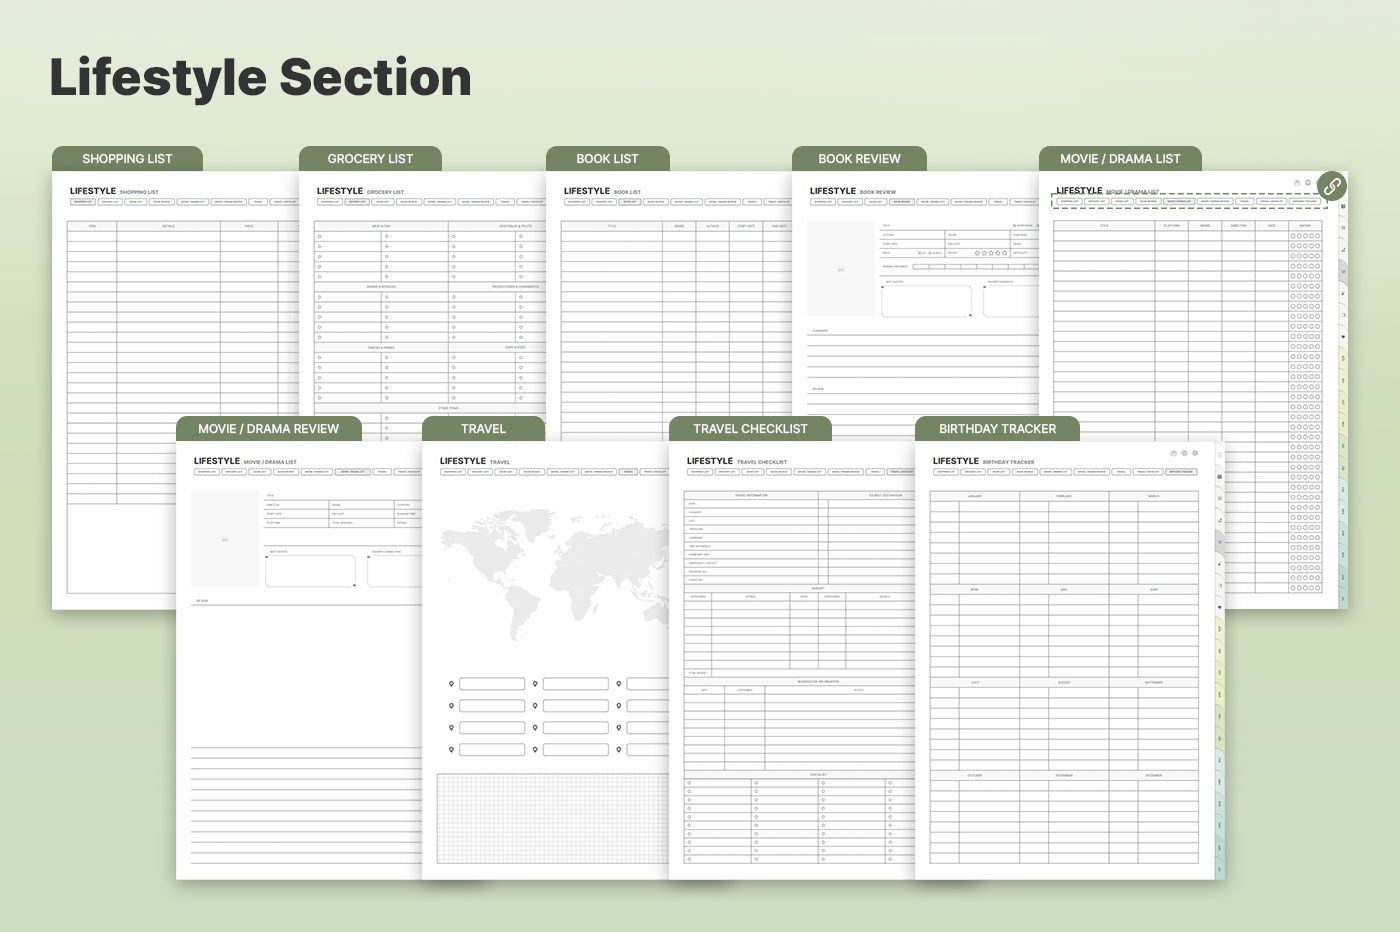Click the heart side tab on Movie/Drama List page

coord(1343,337)
